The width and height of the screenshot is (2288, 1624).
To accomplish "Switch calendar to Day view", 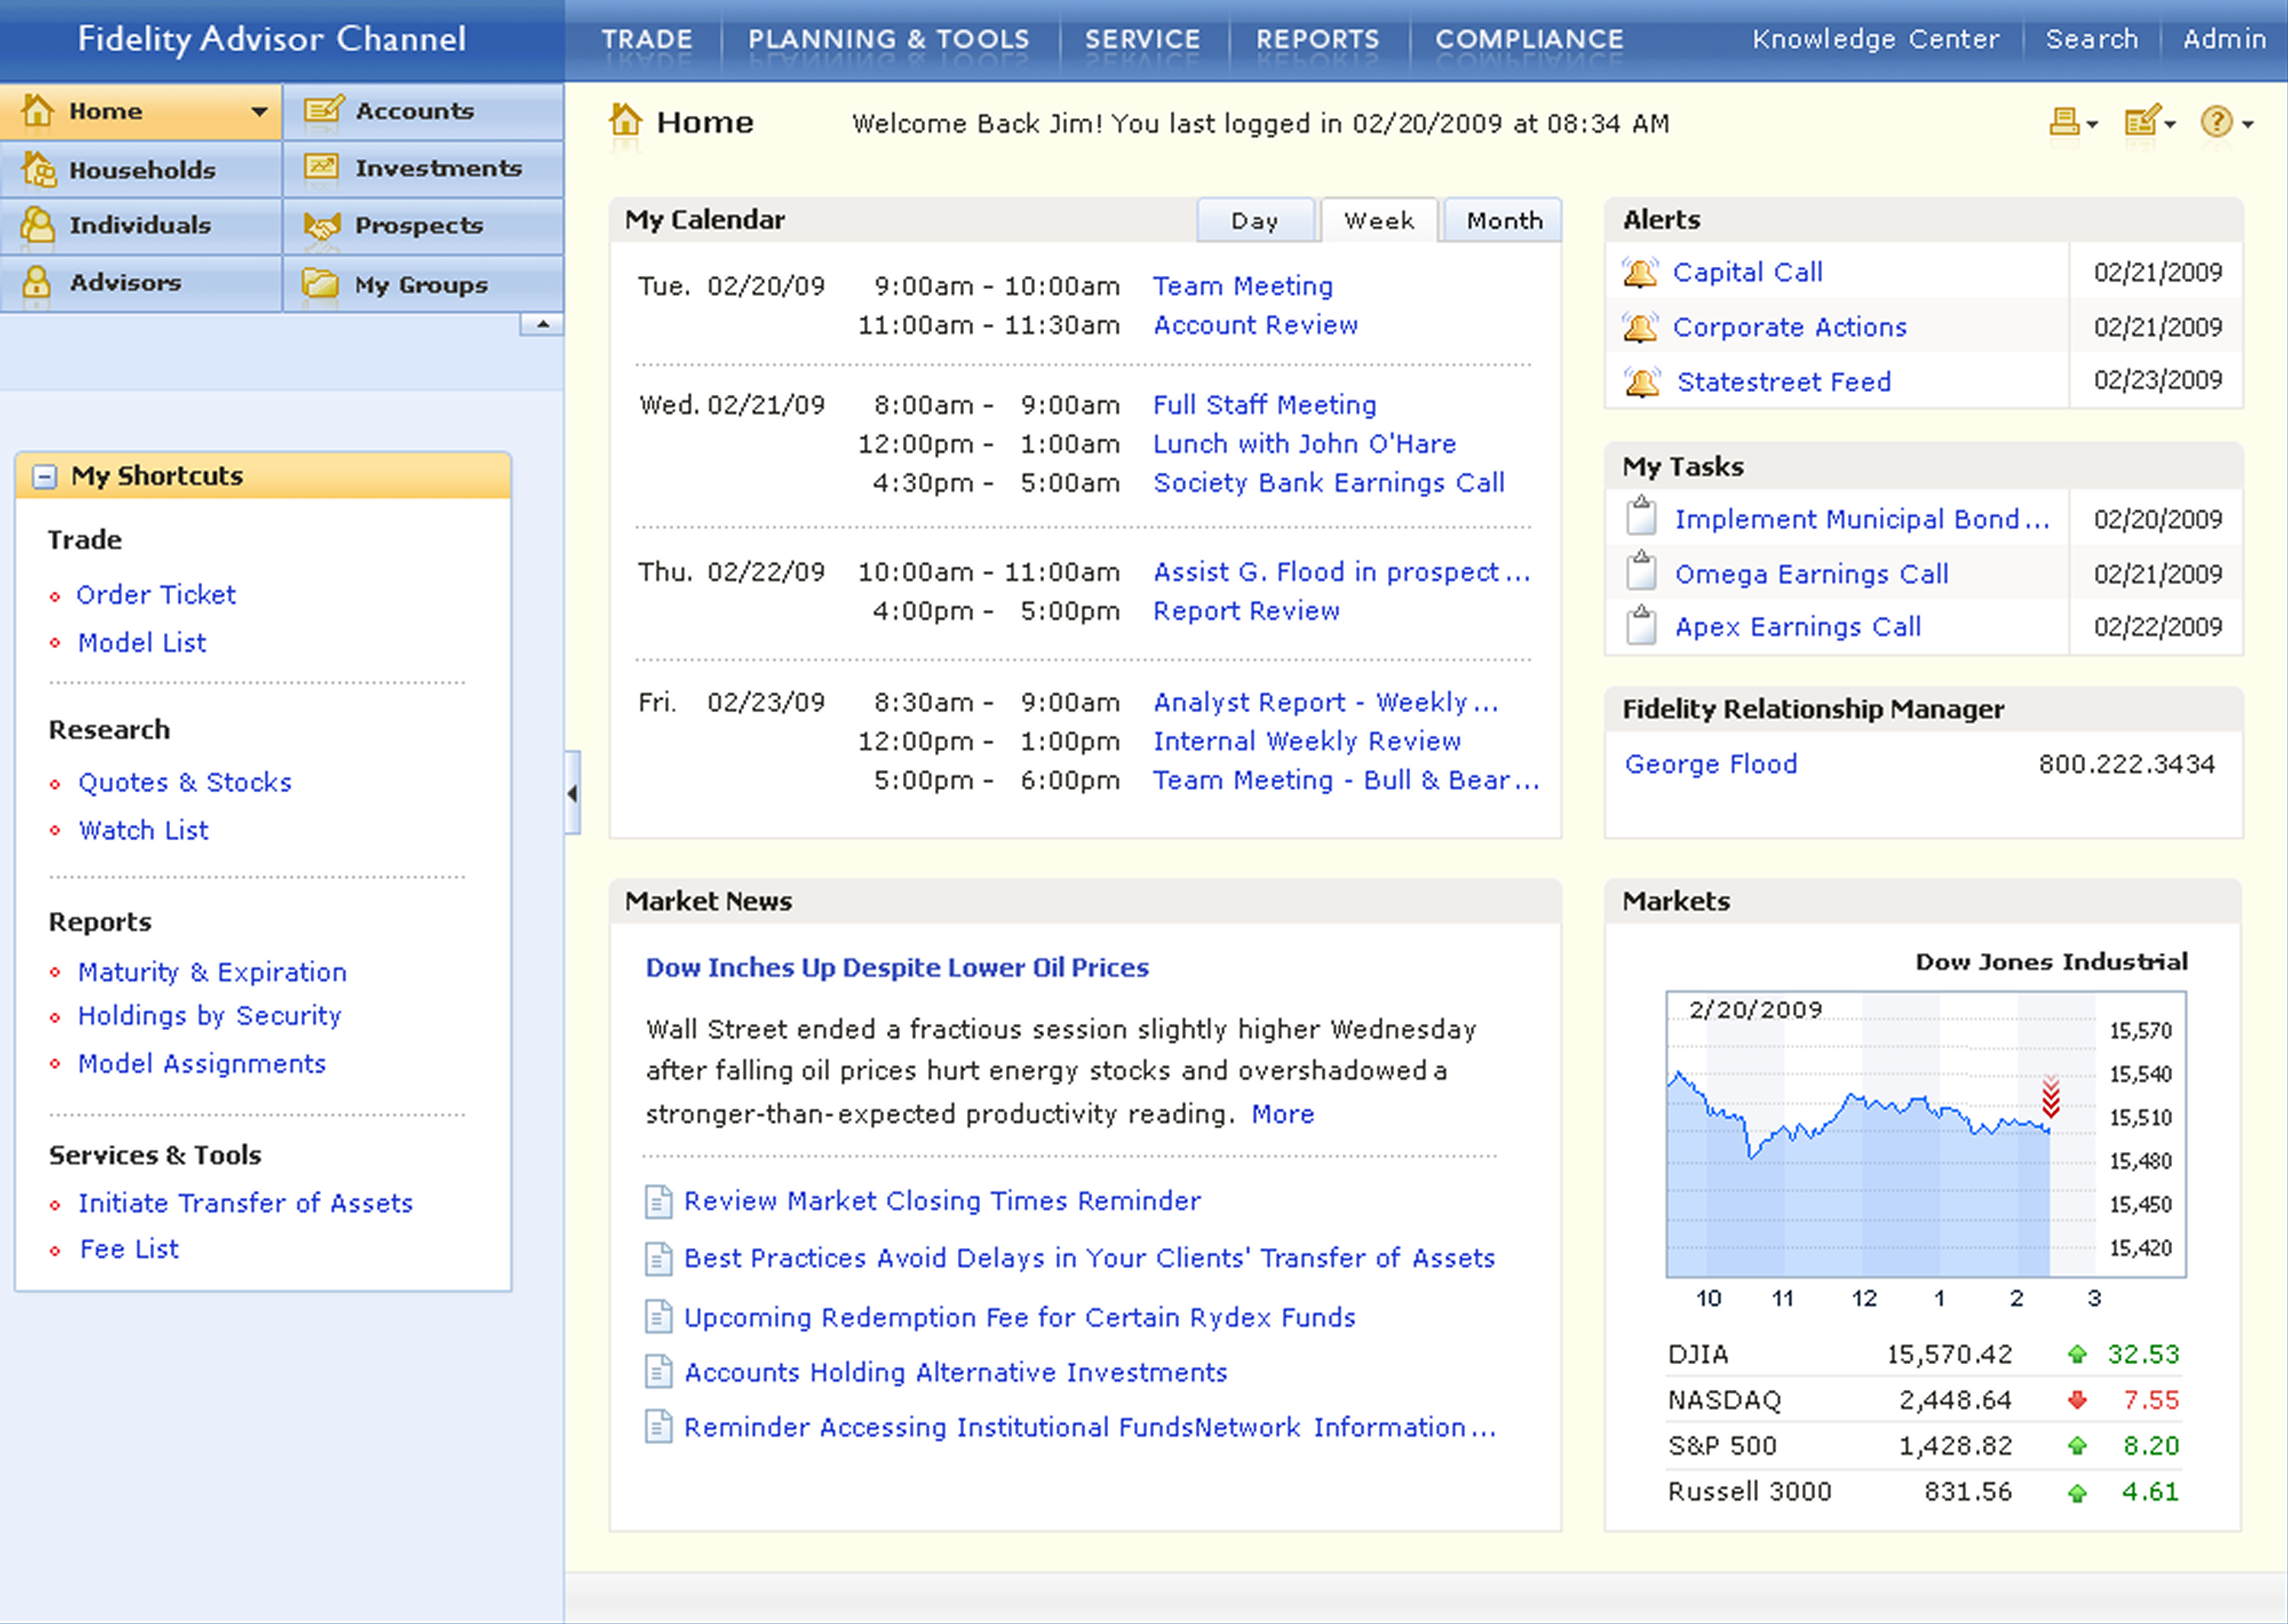I will [x=1254, y=221].
